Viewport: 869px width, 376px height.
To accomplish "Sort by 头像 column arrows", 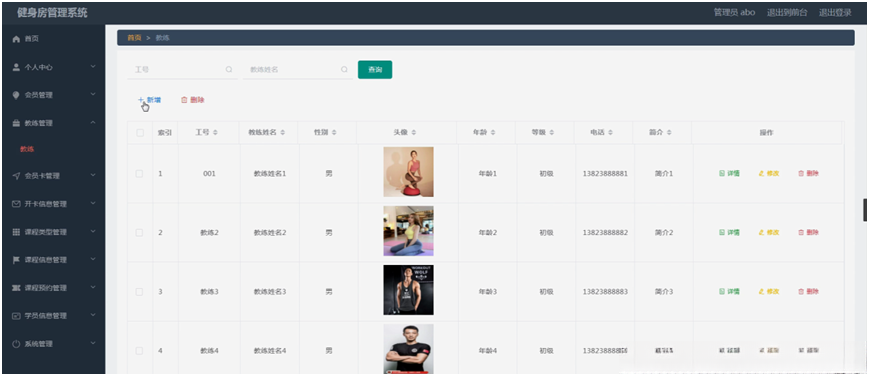I will [x=414, y=133].
